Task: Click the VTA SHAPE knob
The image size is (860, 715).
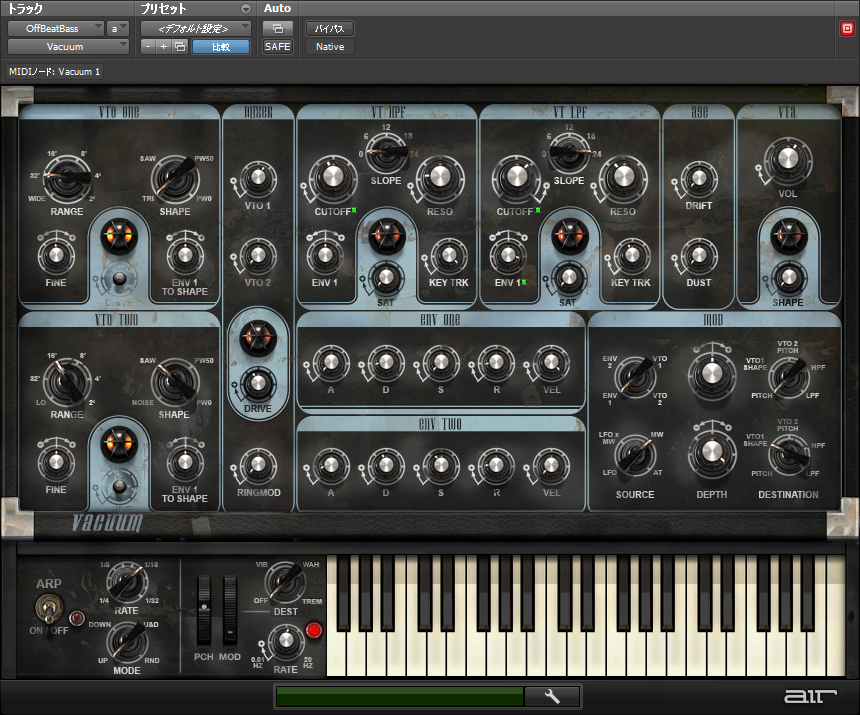Action: pyautogui.click(x=789, y=278)
